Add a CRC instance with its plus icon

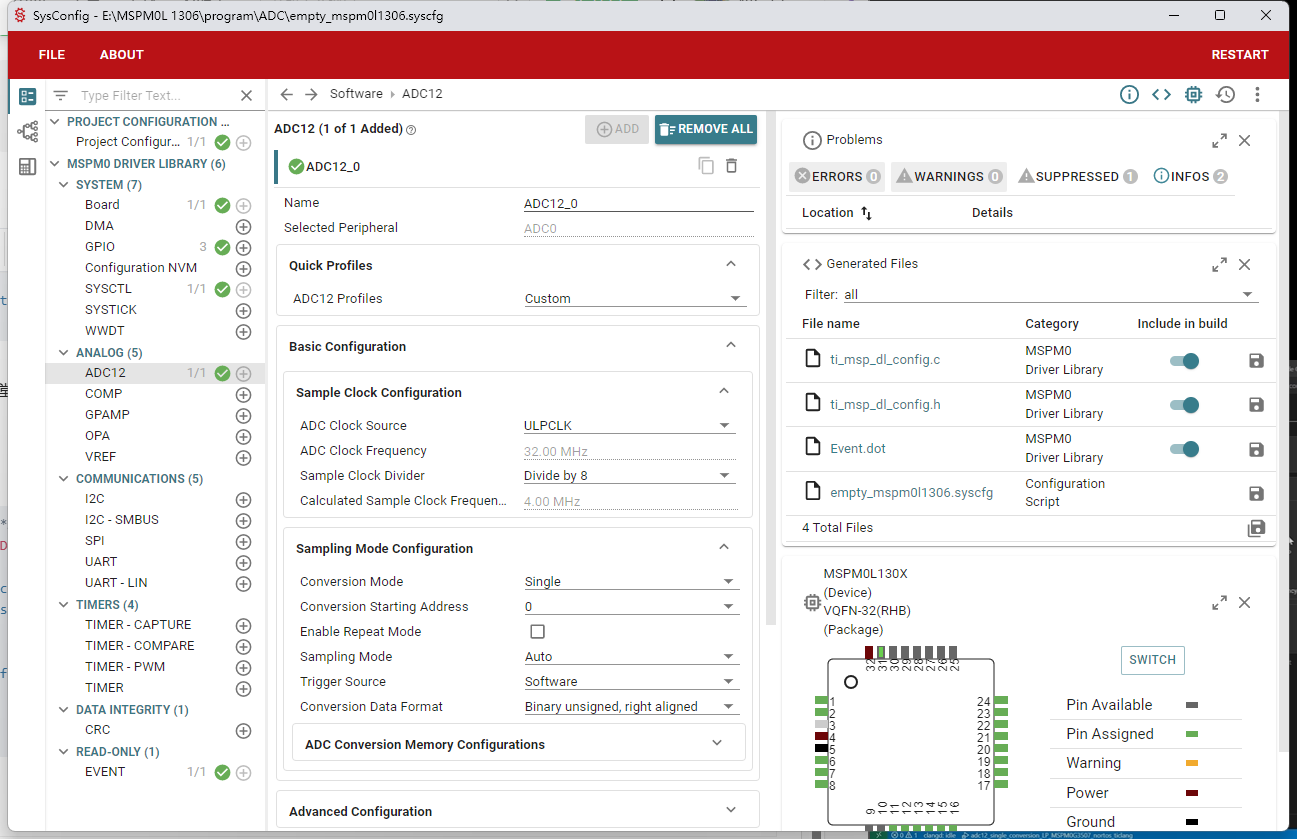coord(243,731)
